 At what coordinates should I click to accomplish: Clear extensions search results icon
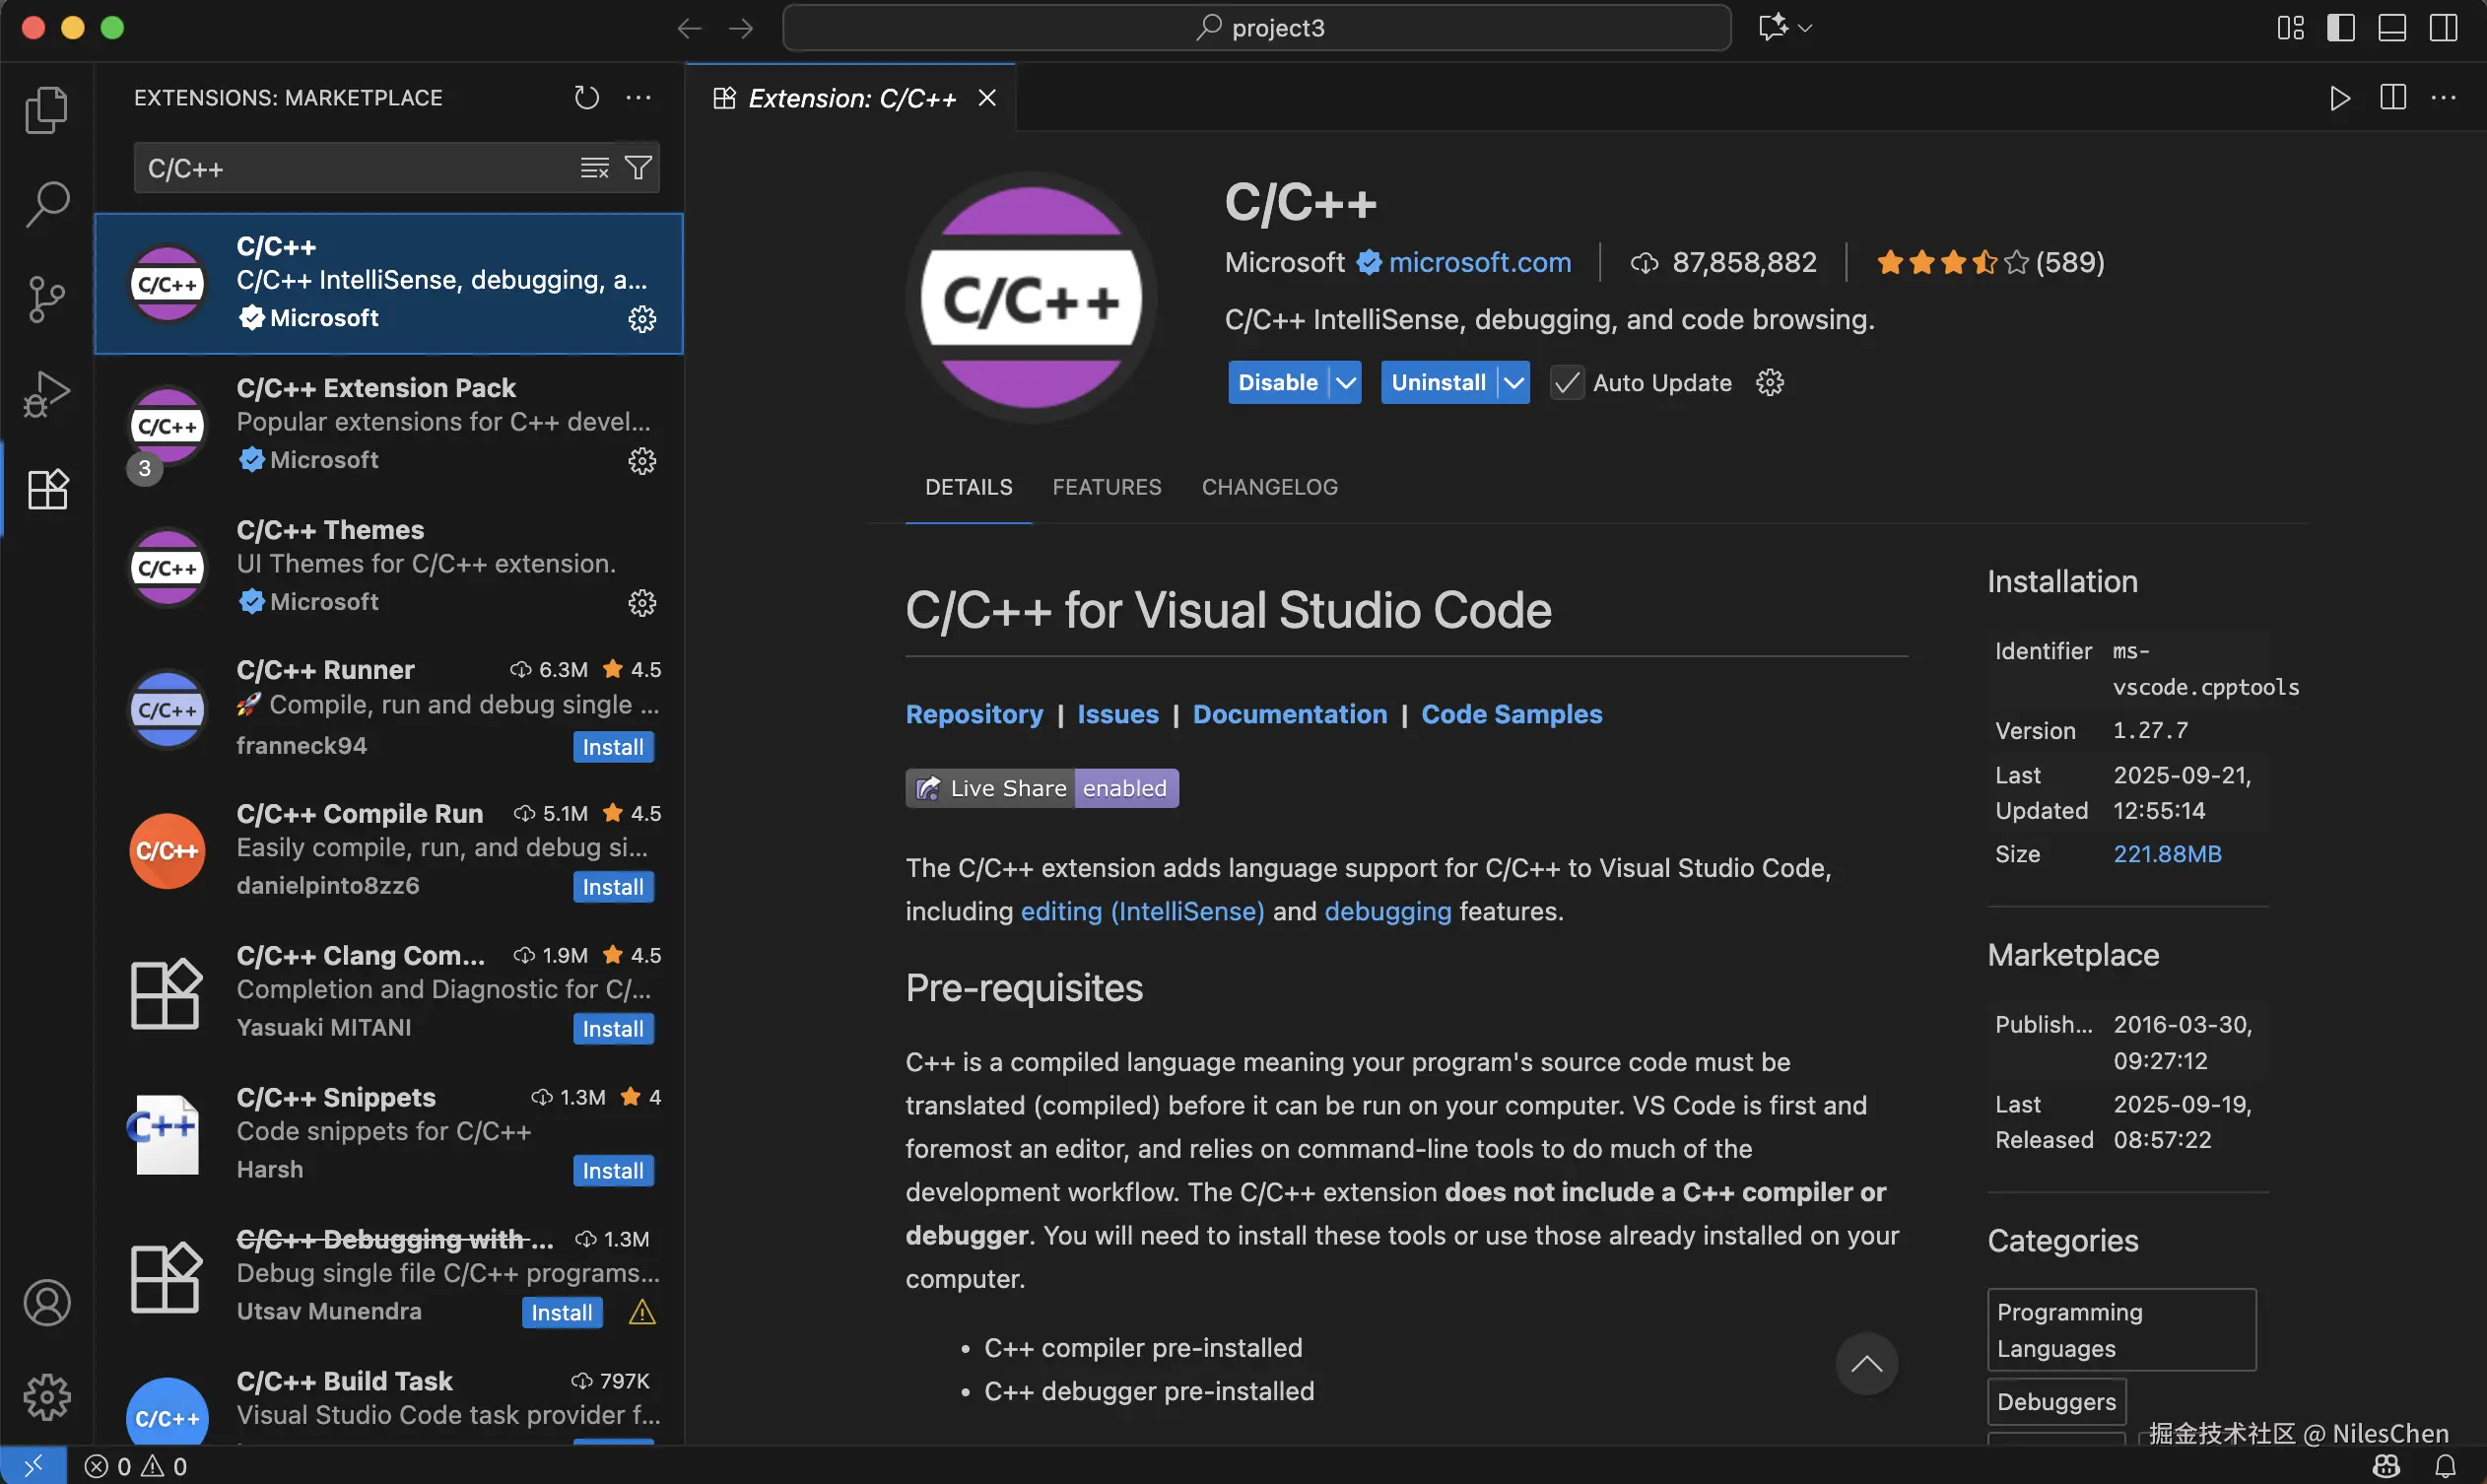[x=594, y=168]
